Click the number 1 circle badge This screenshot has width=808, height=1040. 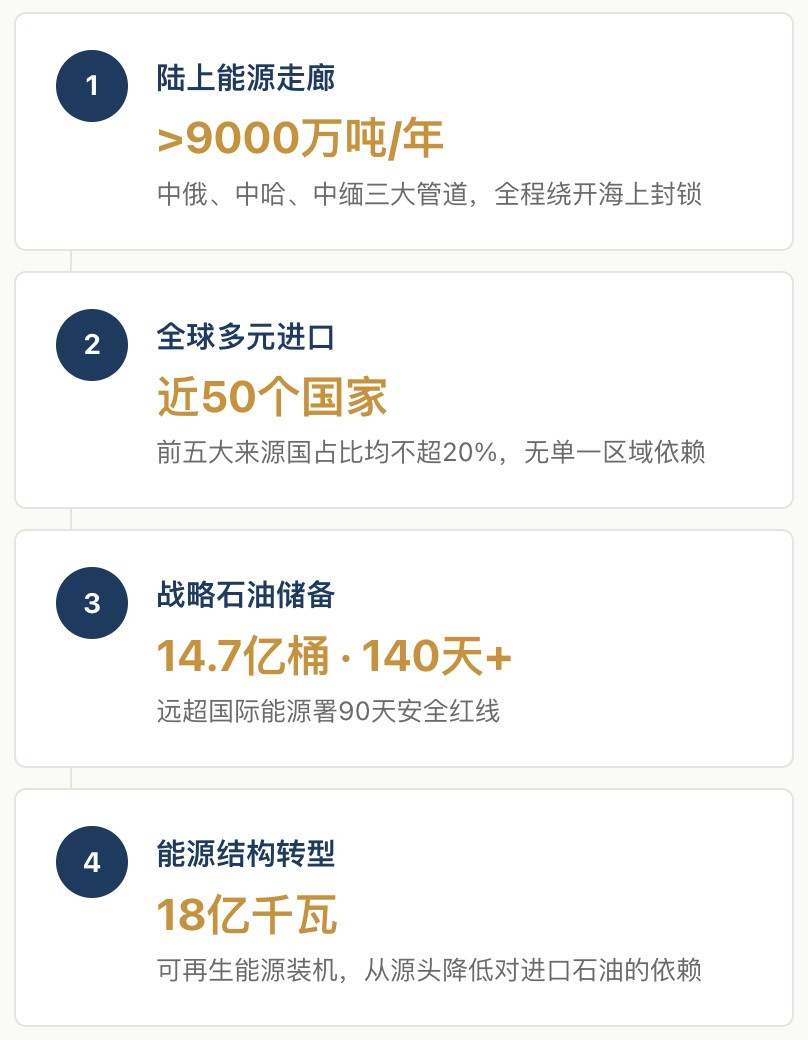[x=92, y=86]
